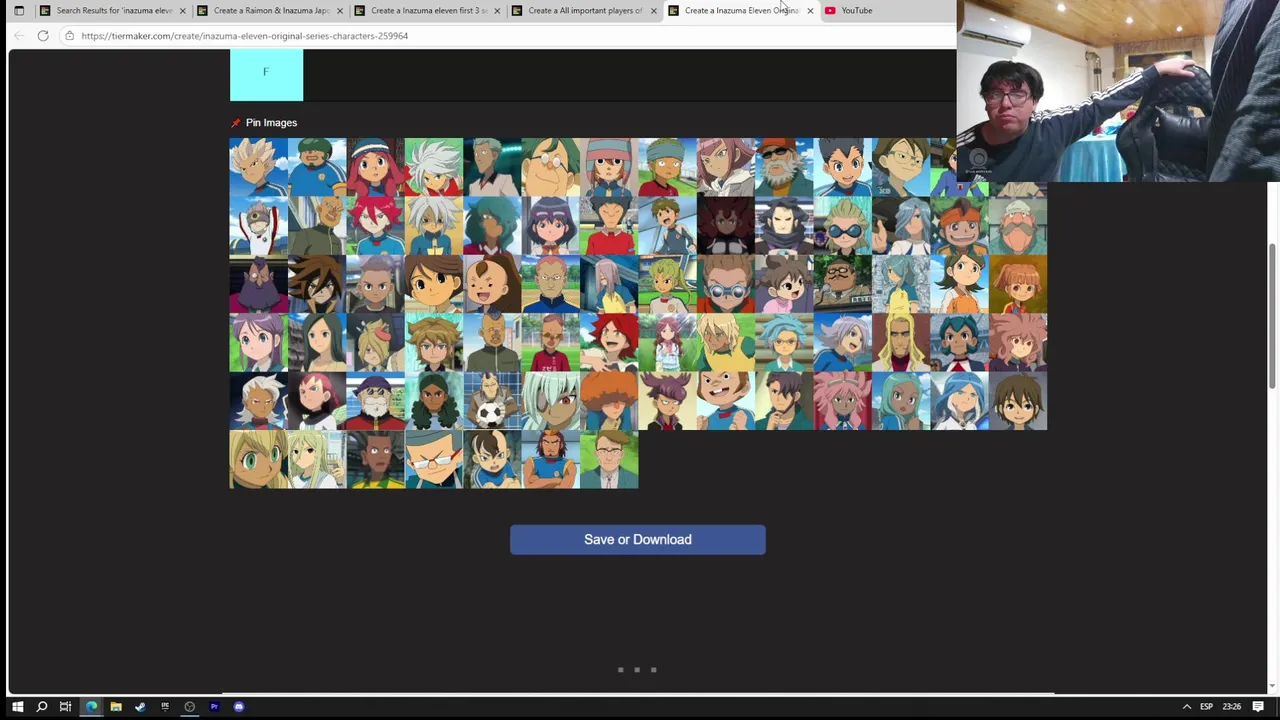The height and width of the screenshot is (720, 1280).
Task: Switch to the YouTube tab
Action: tap(856, 10)
